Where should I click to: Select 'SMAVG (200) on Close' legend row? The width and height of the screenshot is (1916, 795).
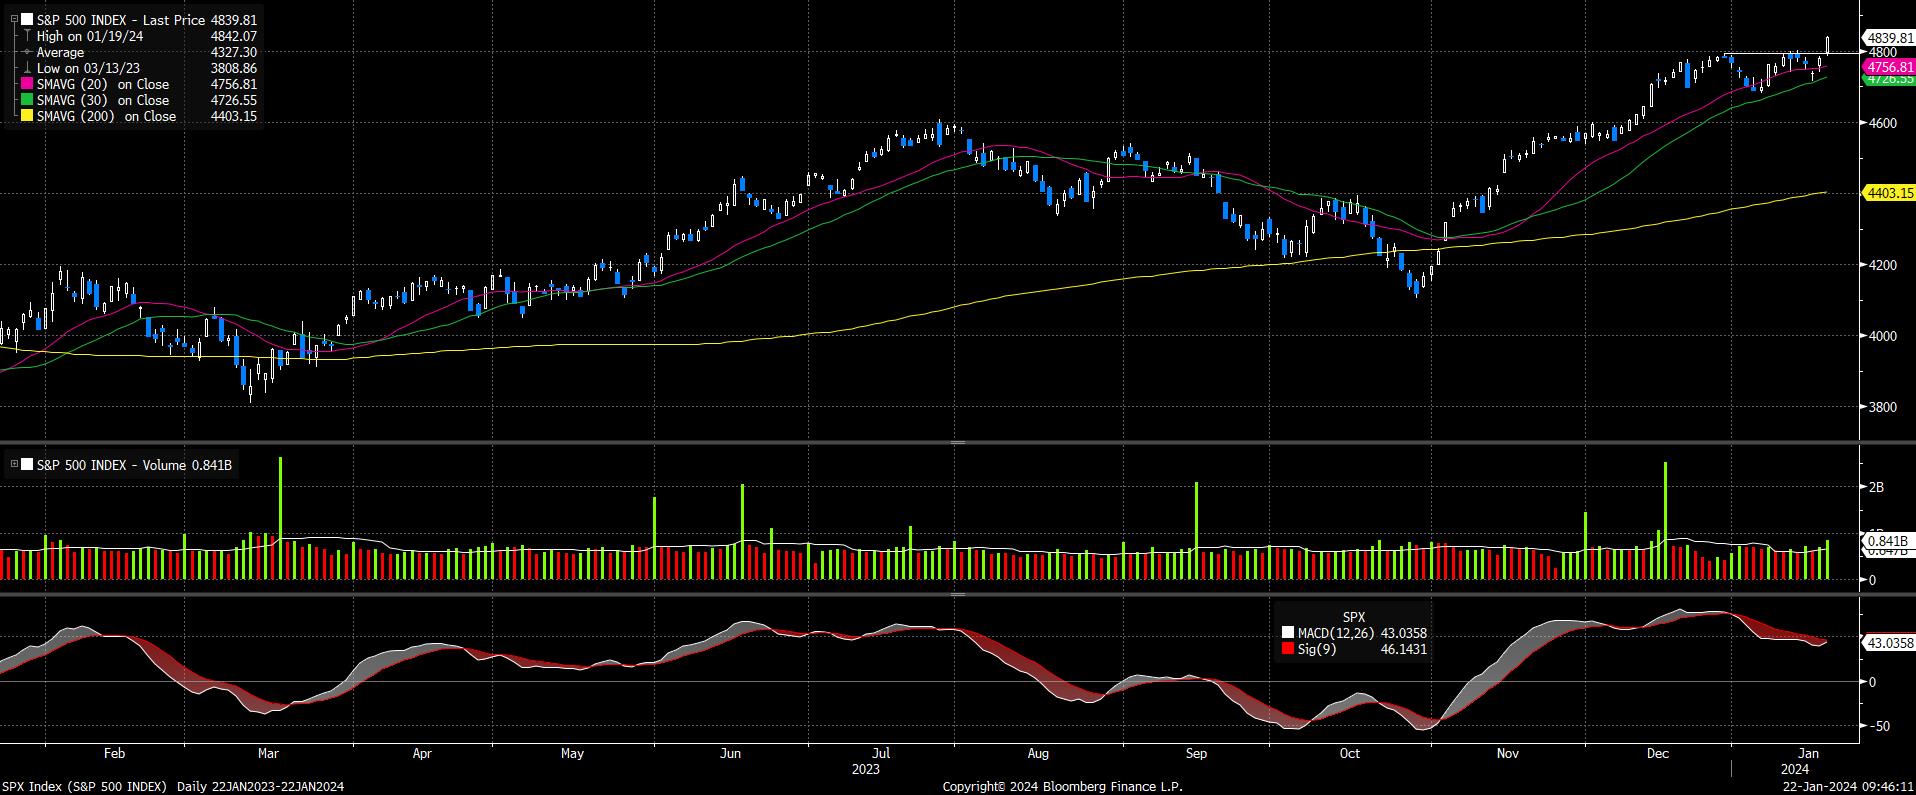point(139,116)
